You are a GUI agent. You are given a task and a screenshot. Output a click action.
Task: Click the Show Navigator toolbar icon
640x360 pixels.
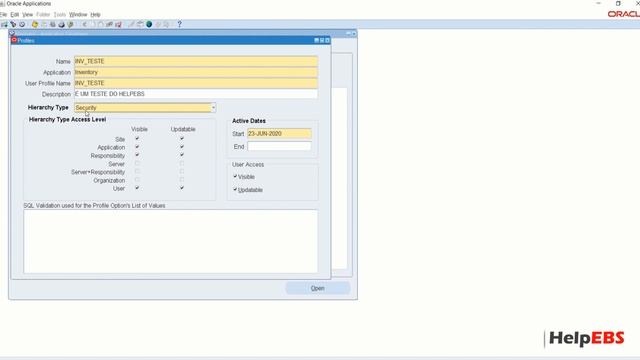(x=22, y=24)
